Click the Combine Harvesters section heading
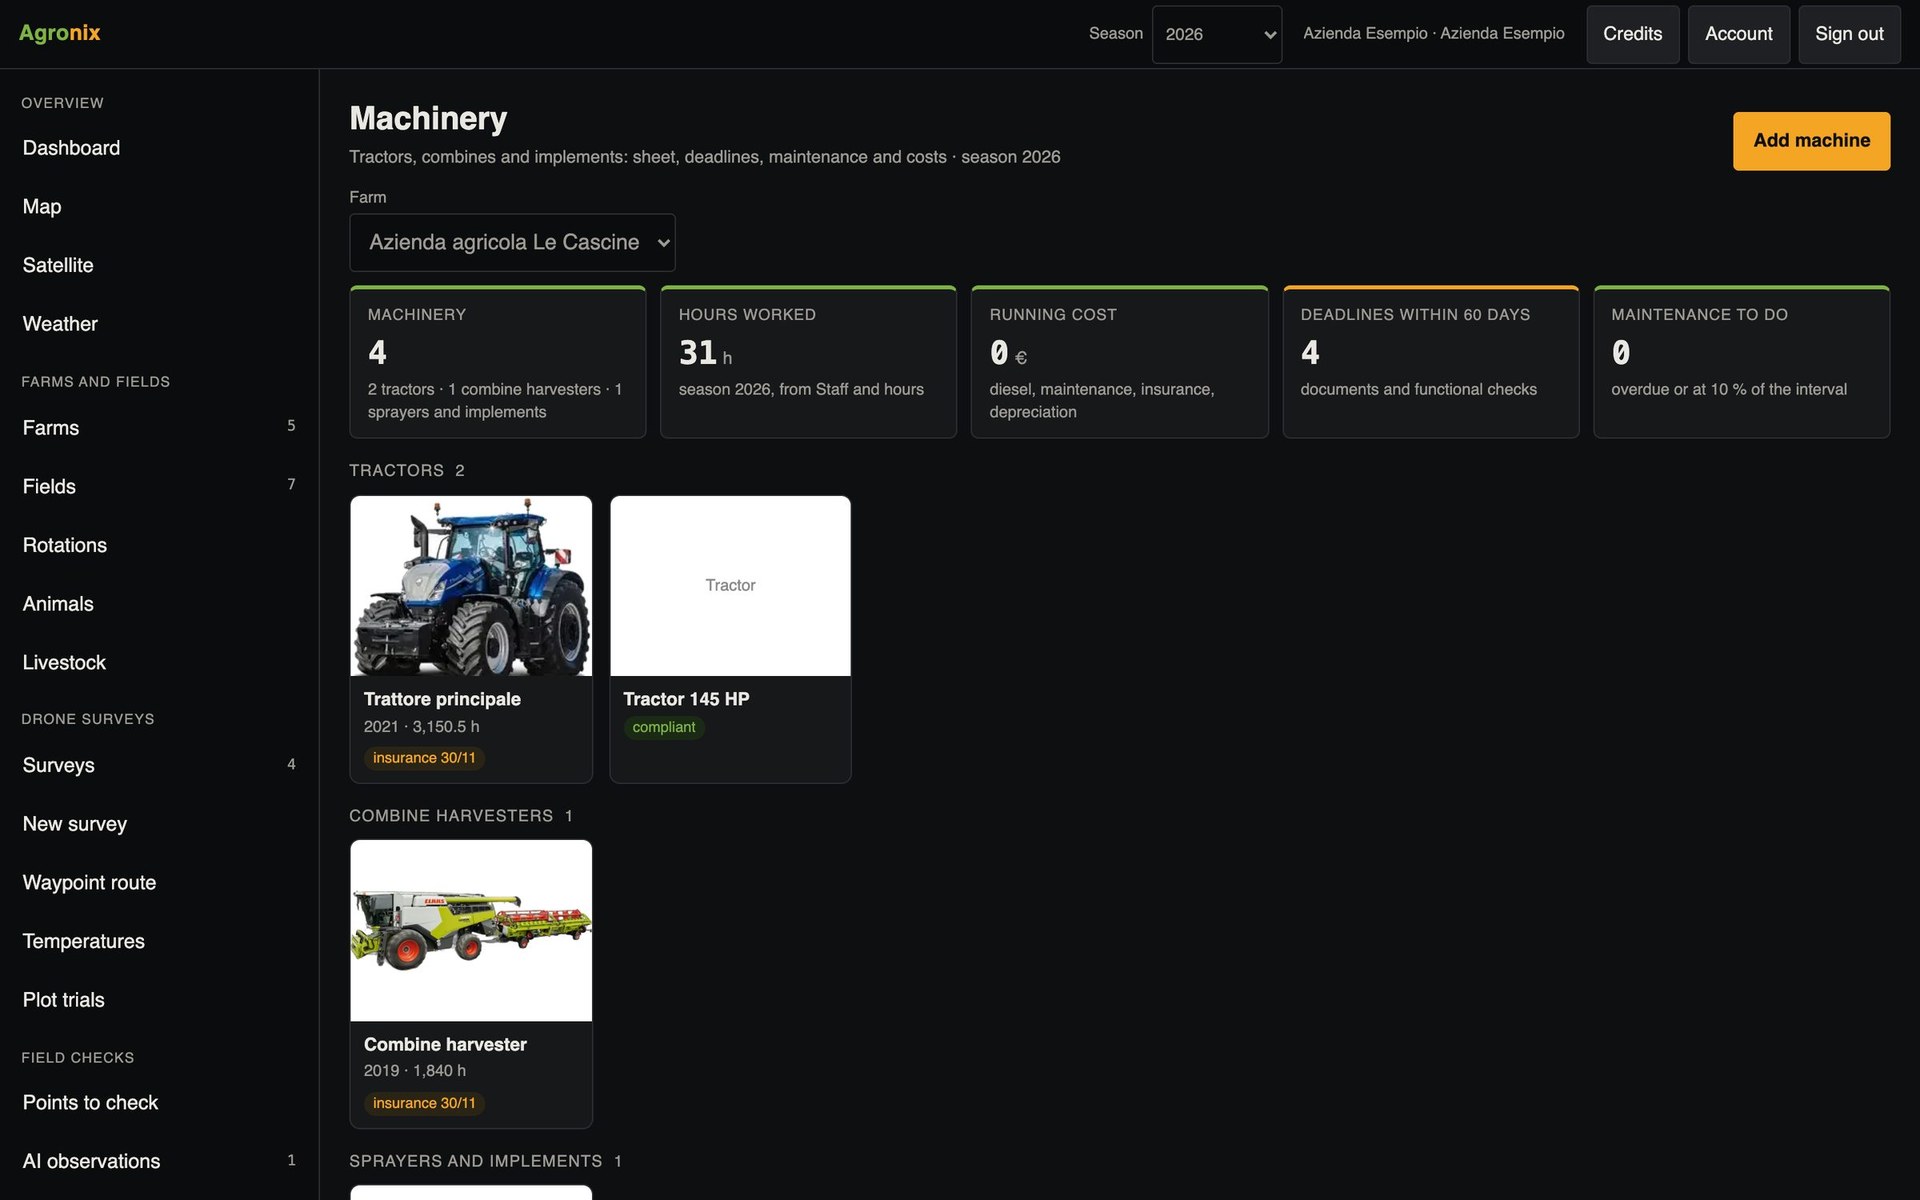Screen dimensions: 1920x1200 (x=451, y=816)
